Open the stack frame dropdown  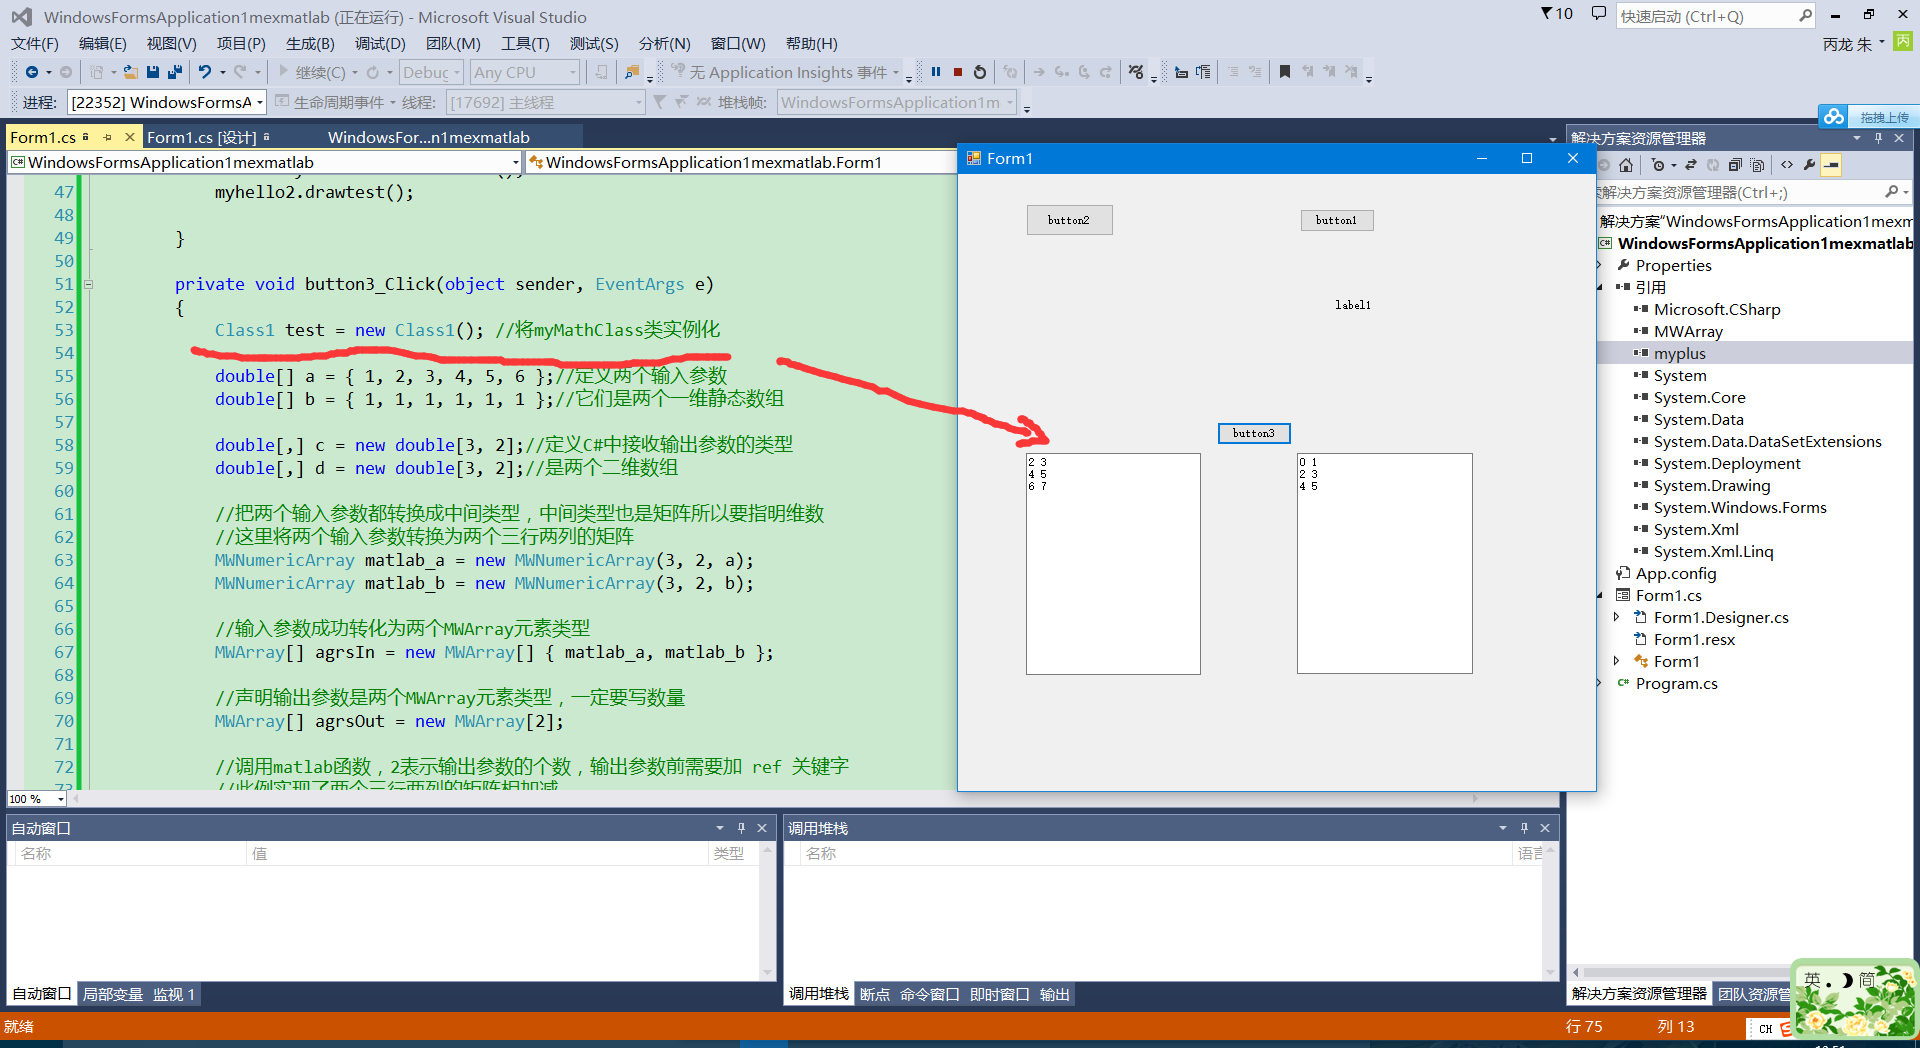coord(897,102)
